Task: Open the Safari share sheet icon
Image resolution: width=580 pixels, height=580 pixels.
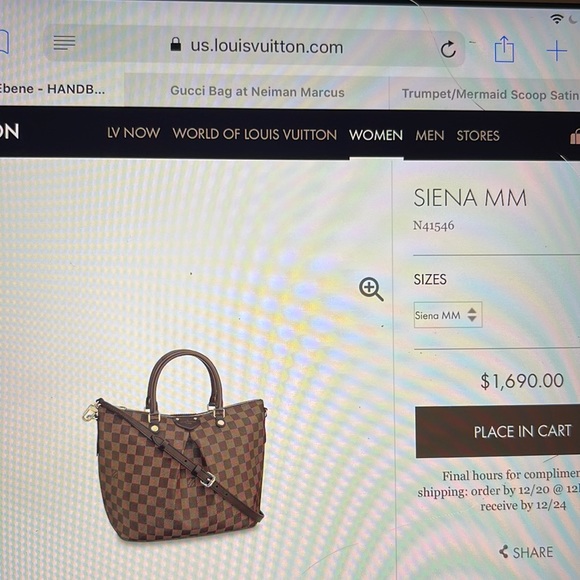Action: point(505,49)
